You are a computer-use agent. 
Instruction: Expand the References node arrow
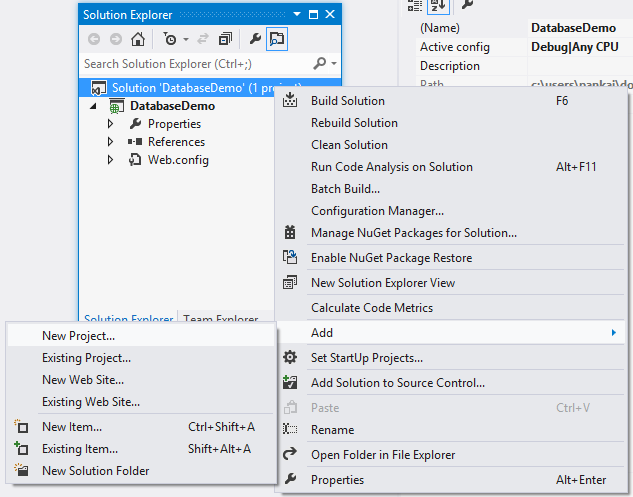point(110,142)
